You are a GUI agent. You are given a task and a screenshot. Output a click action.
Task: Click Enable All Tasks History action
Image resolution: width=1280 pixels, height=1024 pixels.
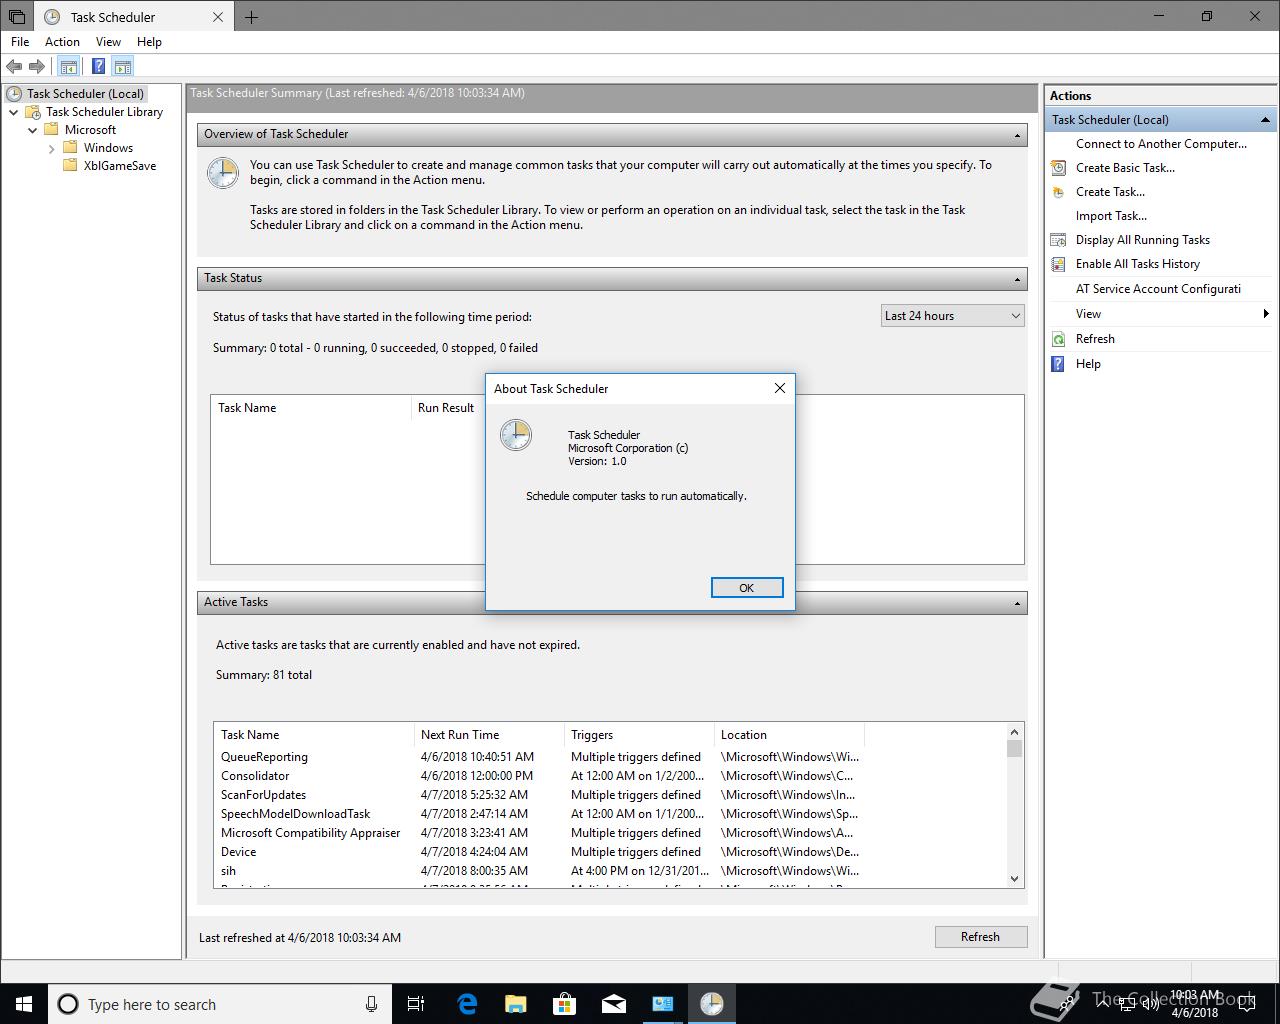coord(1137,264)
